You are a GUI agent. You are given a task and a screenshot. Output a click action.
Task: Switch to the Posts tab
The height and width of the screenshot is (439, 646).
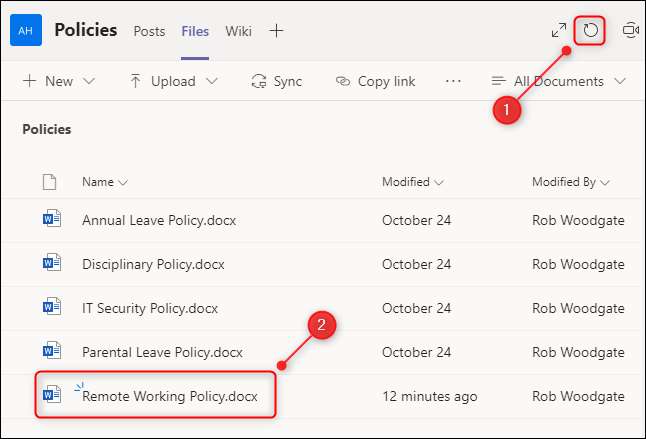point(150,31)
